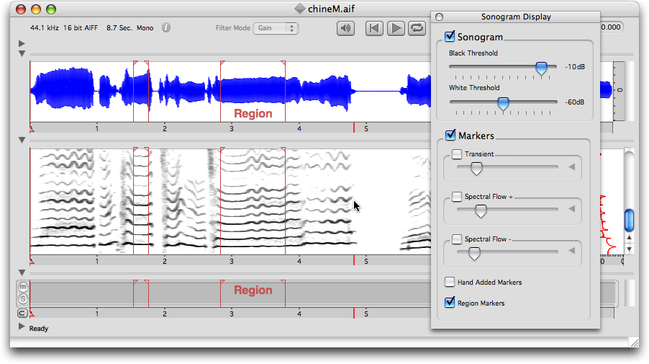
Task: Expand the triangle next to Ready status
Action: tap(22, 327)
